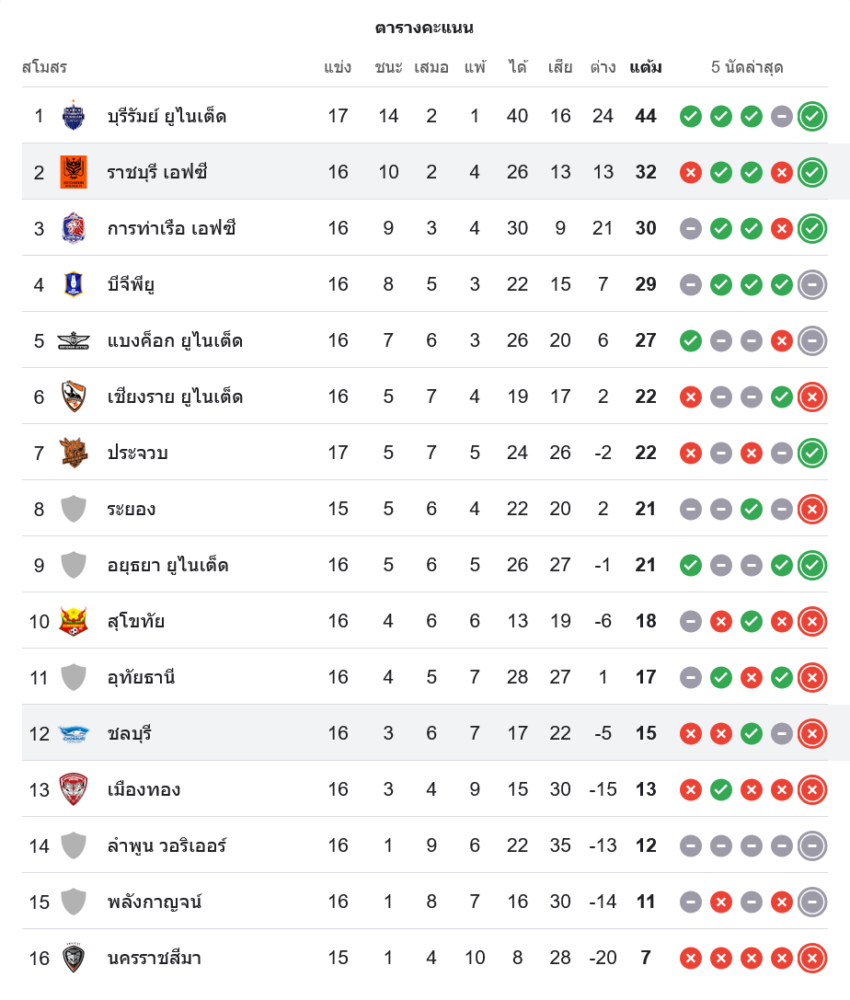Click the circled draw icon in บีจีพียู row
Viewport: 850px width, 1000px height.
point(812,285)
